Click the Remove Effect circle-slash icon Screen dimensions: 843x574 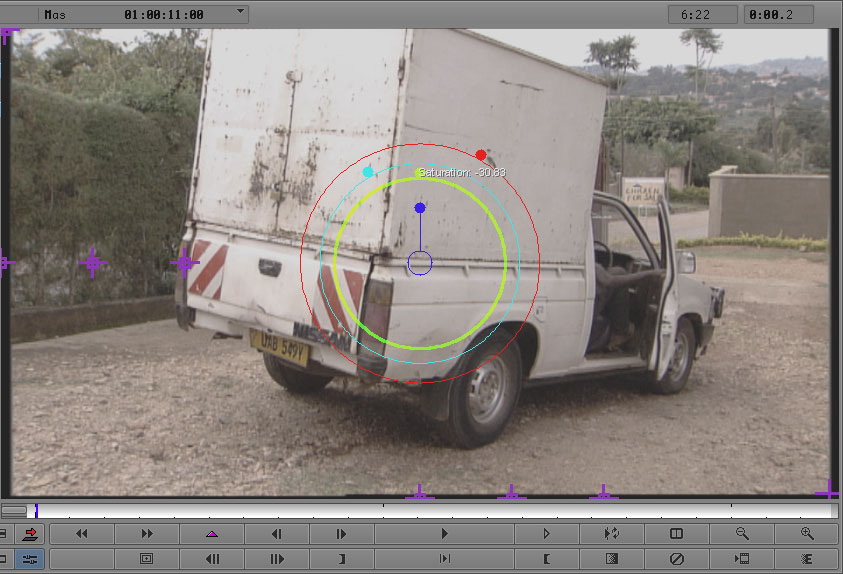click(x=677, y=558)
